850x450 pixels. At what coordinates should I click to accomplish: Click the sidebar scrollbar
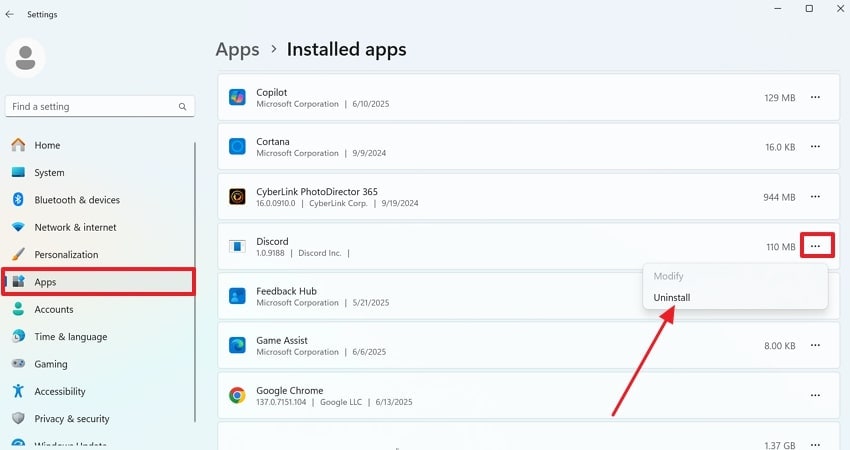pos(195,282)
